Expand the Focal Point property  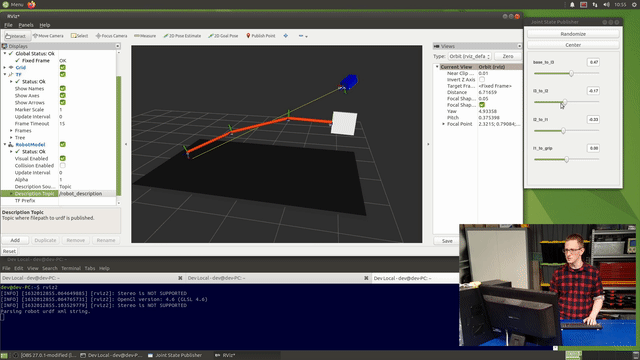(x=444, y=124)
